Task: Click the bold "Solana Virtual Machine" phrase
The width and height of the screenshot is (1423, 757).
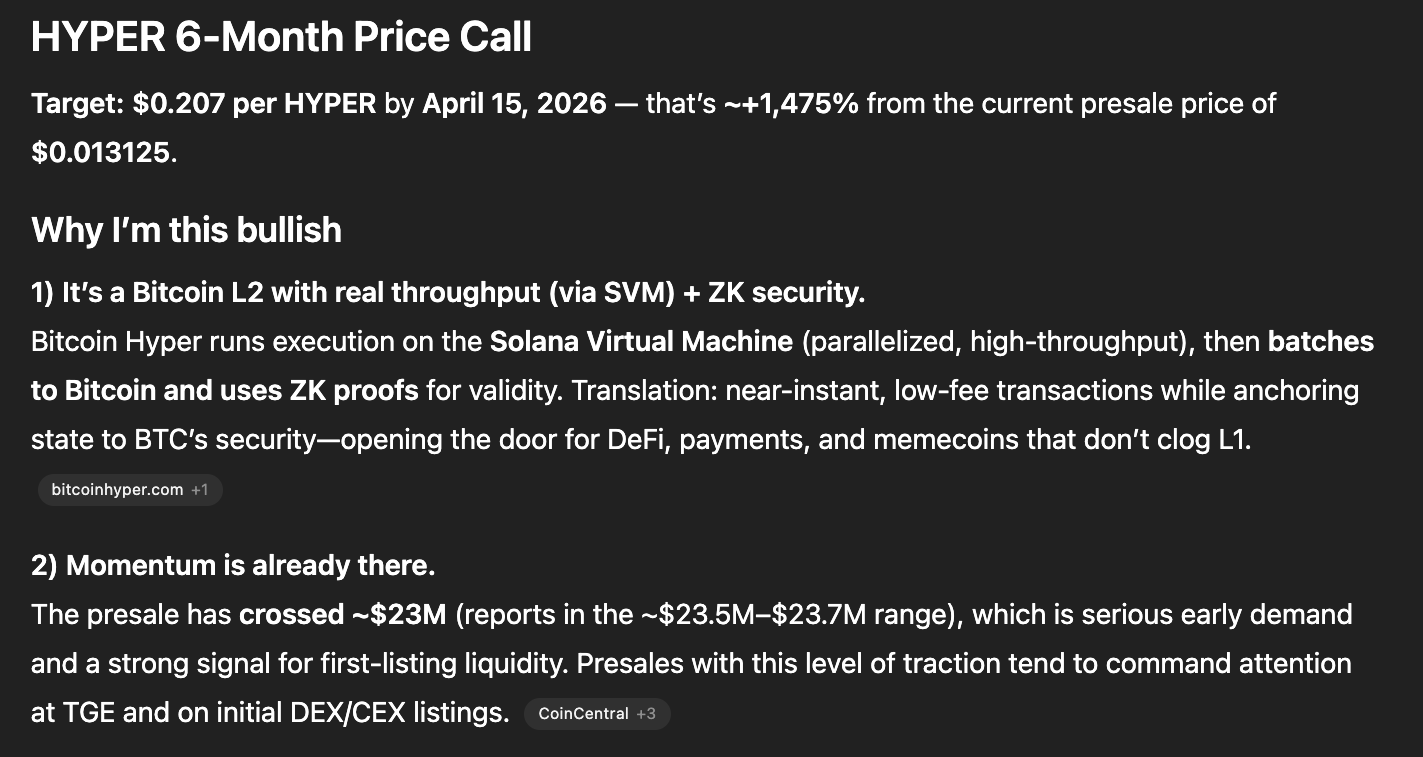Action: click(x=641, y=342)
